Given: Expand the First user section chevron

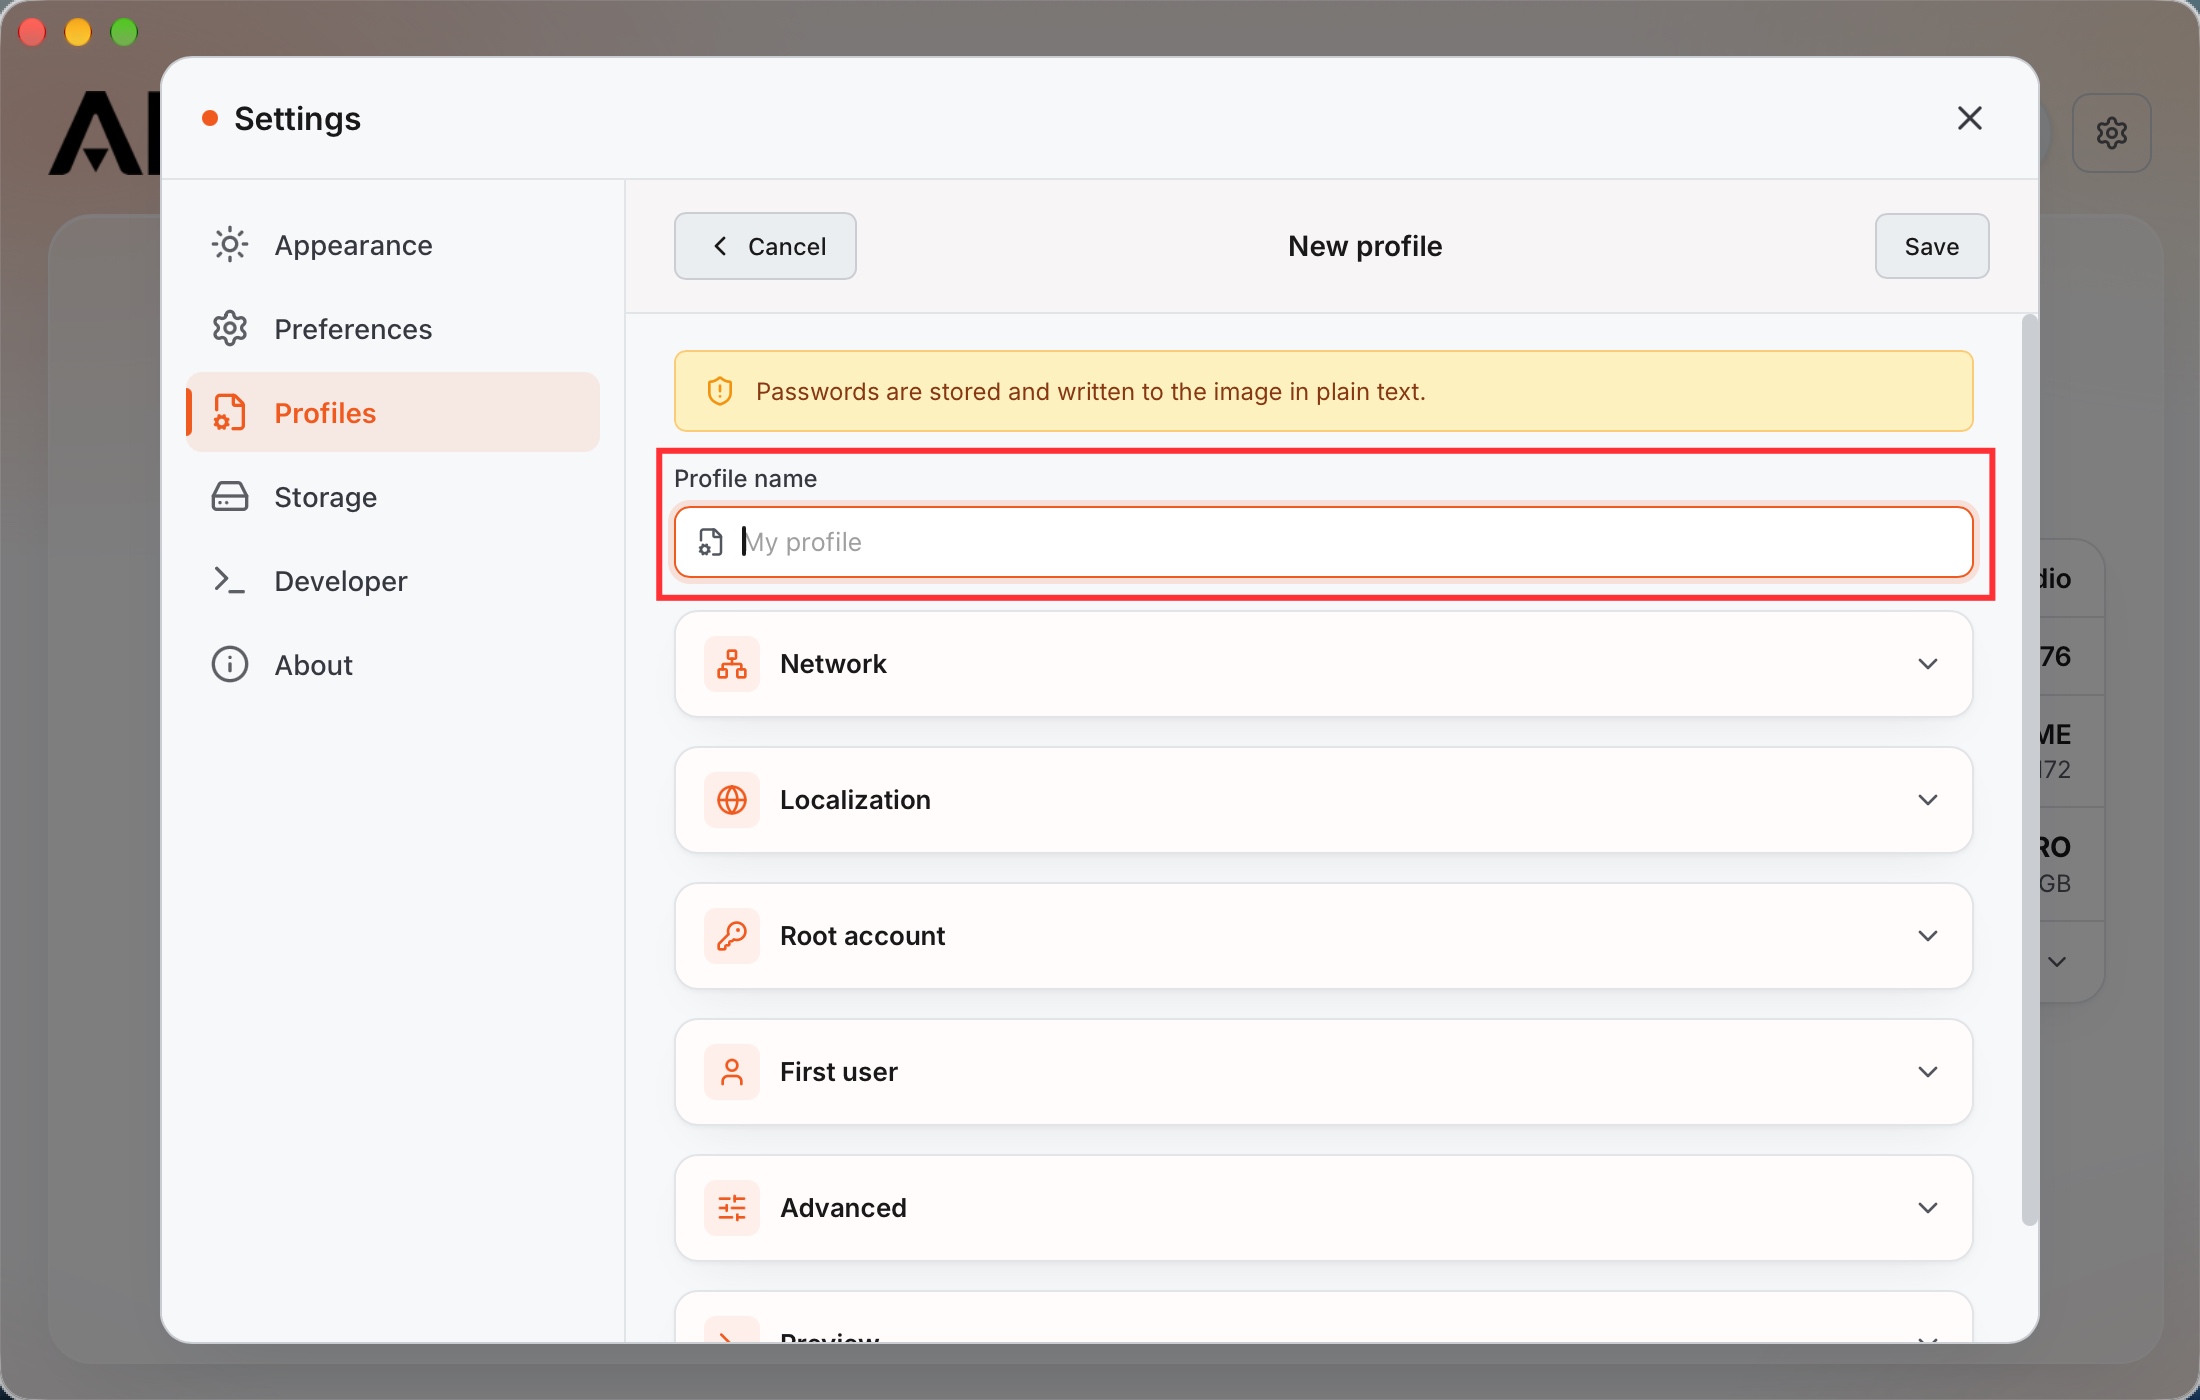Looking at the screenshot, I should [x=1928, y=1072].
